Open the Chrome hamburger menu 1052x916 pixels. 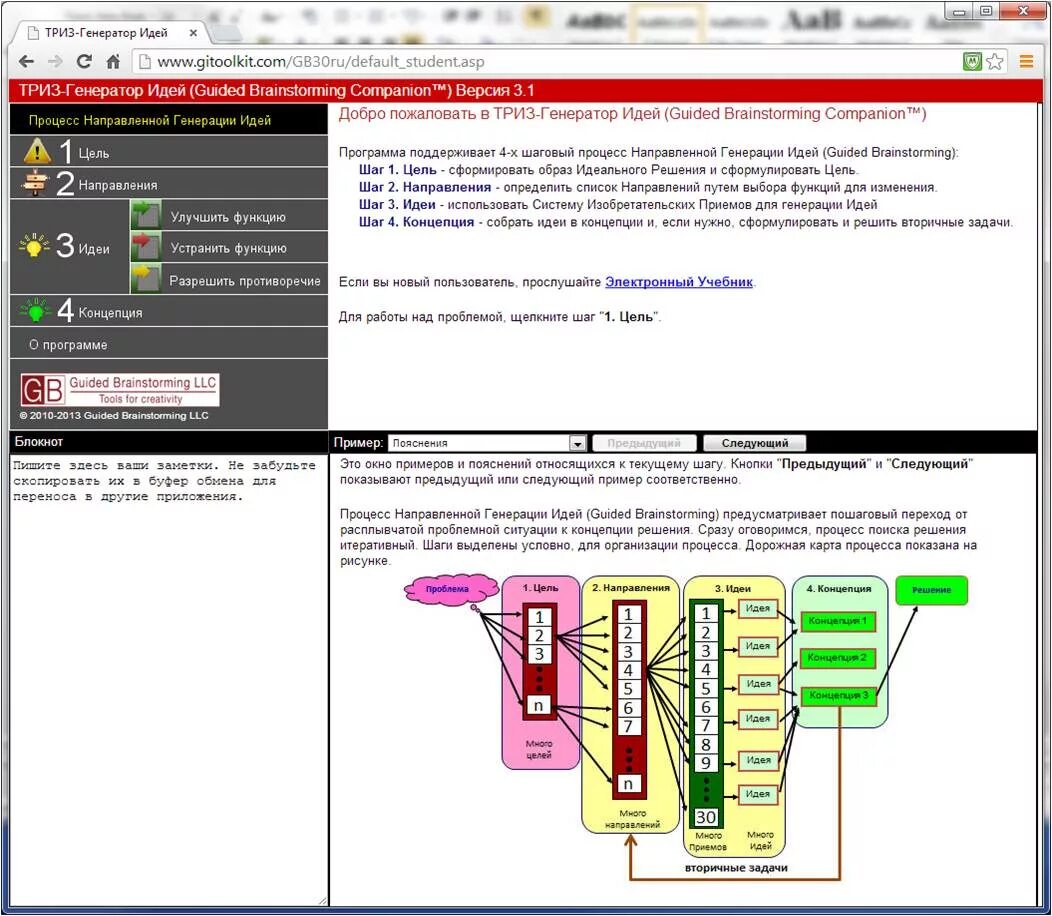tap(1026, 62)
